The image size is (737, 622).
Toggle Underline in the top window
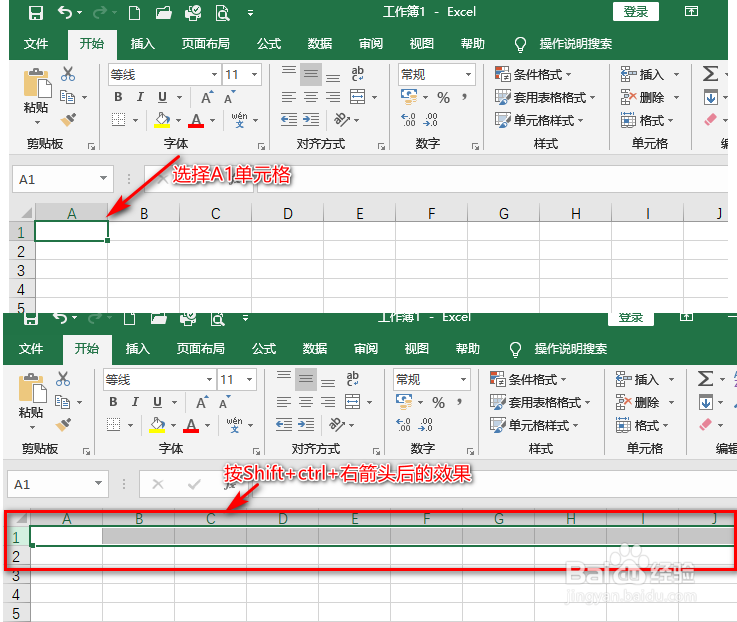point(162,97)
